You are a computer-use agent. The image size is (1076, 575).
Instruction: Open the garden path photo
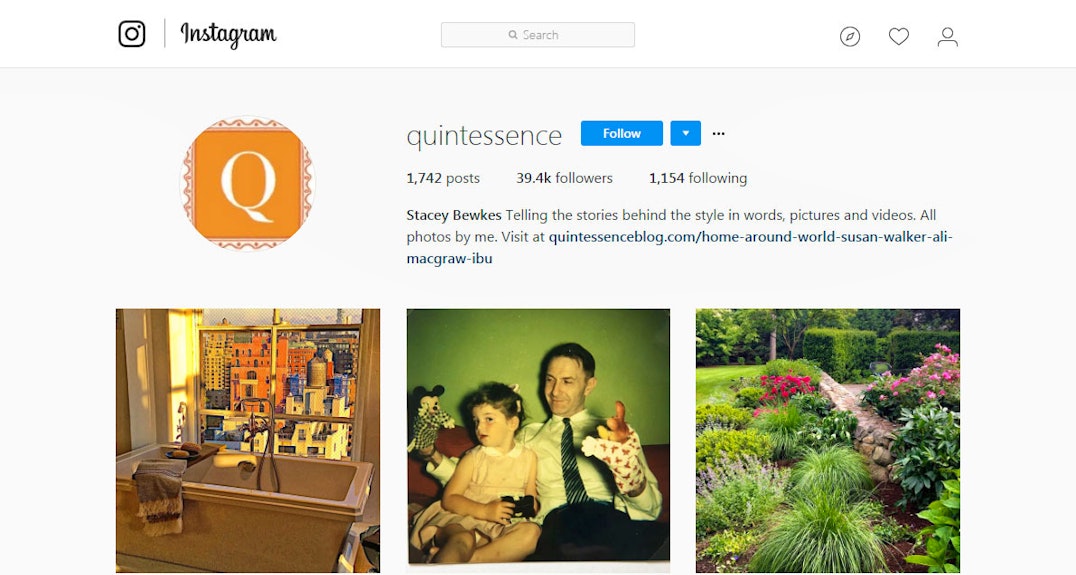[x=828, y=441]
